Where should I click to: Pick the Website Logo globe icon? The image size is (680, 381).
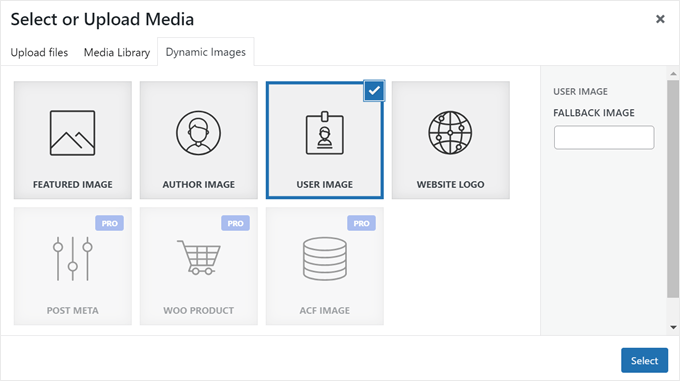point(450,133)
